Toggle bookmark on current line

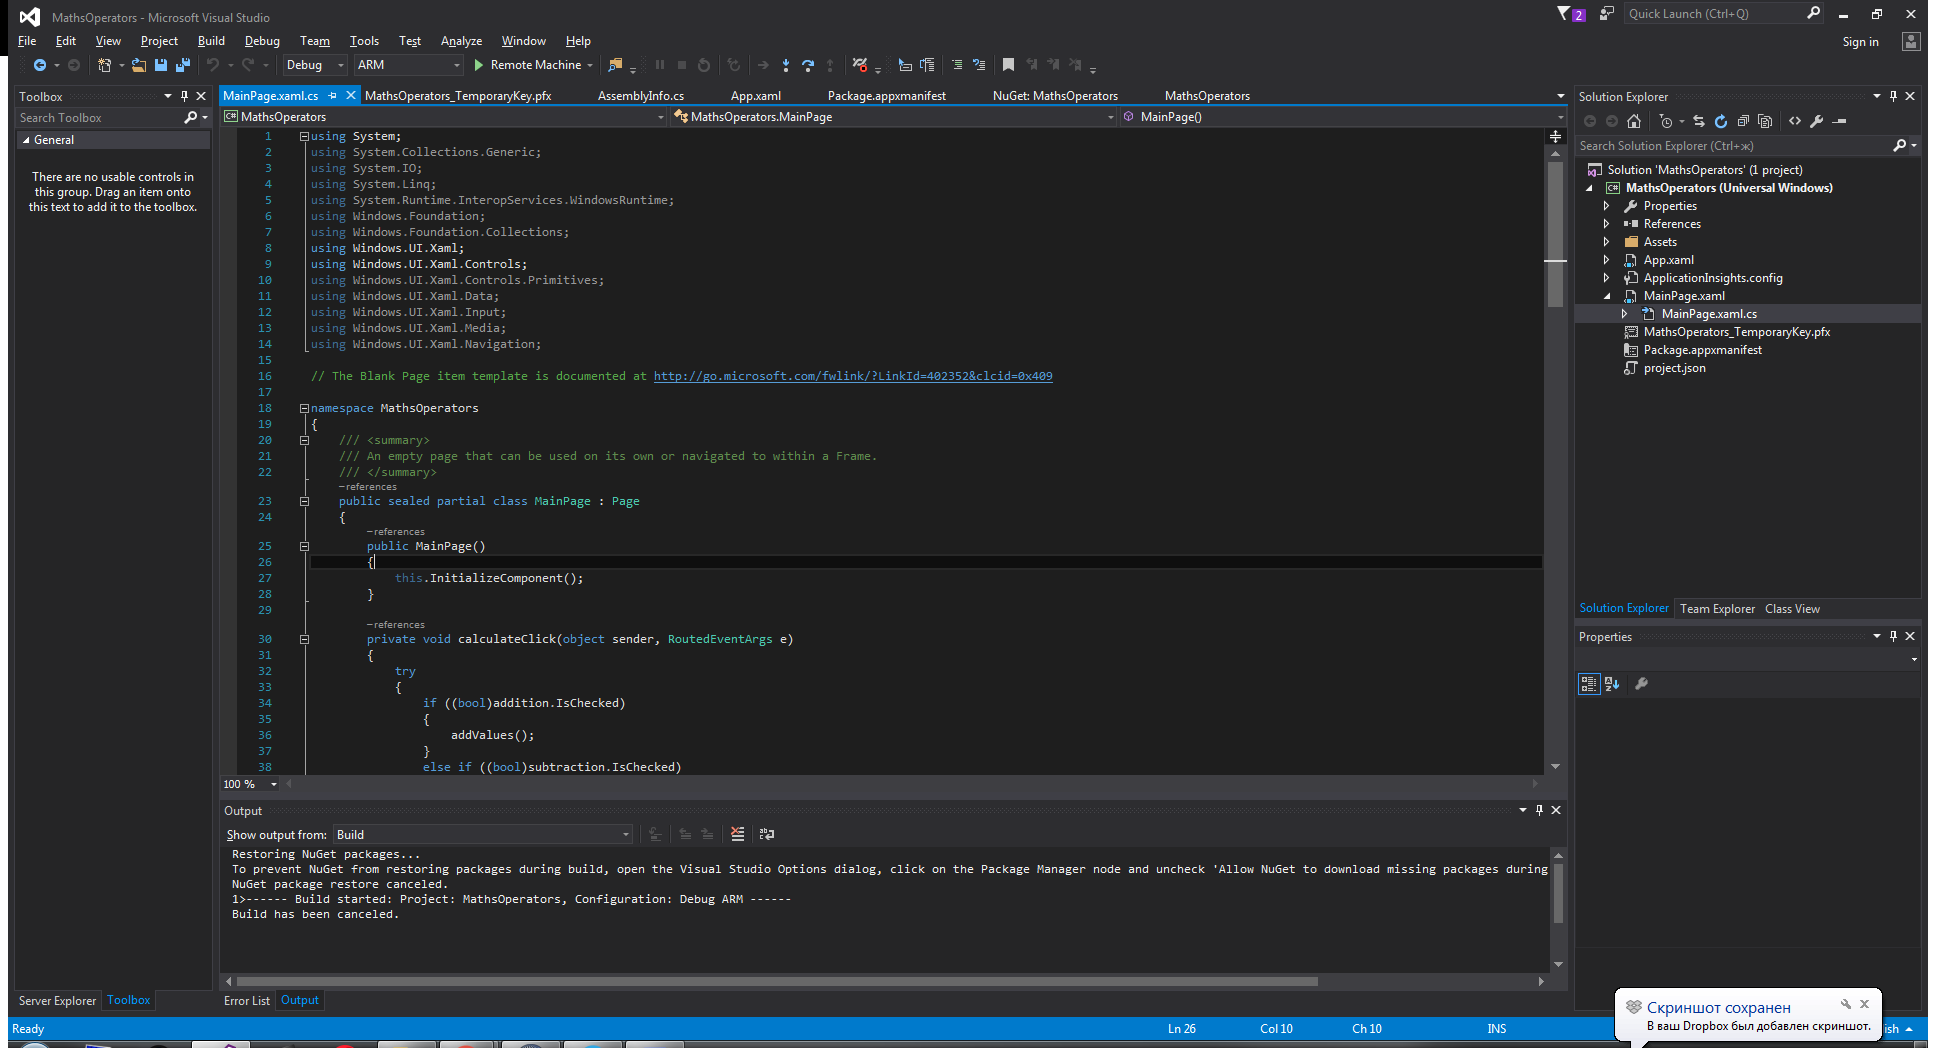(1009, 65)
